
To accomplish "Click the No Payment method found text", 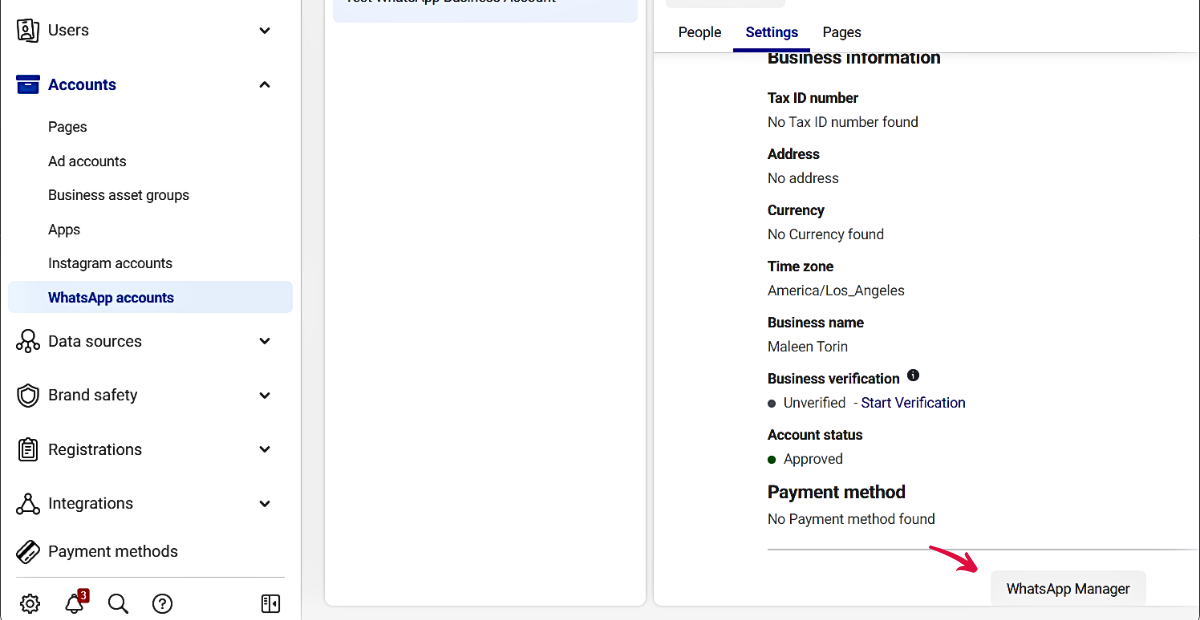I will pos(852,519).
